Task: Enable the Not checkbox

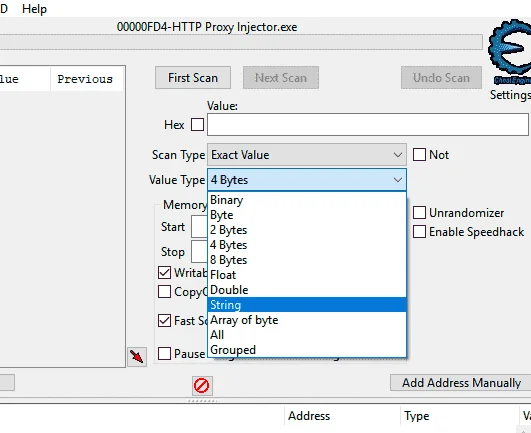Action: click(419, 155)
